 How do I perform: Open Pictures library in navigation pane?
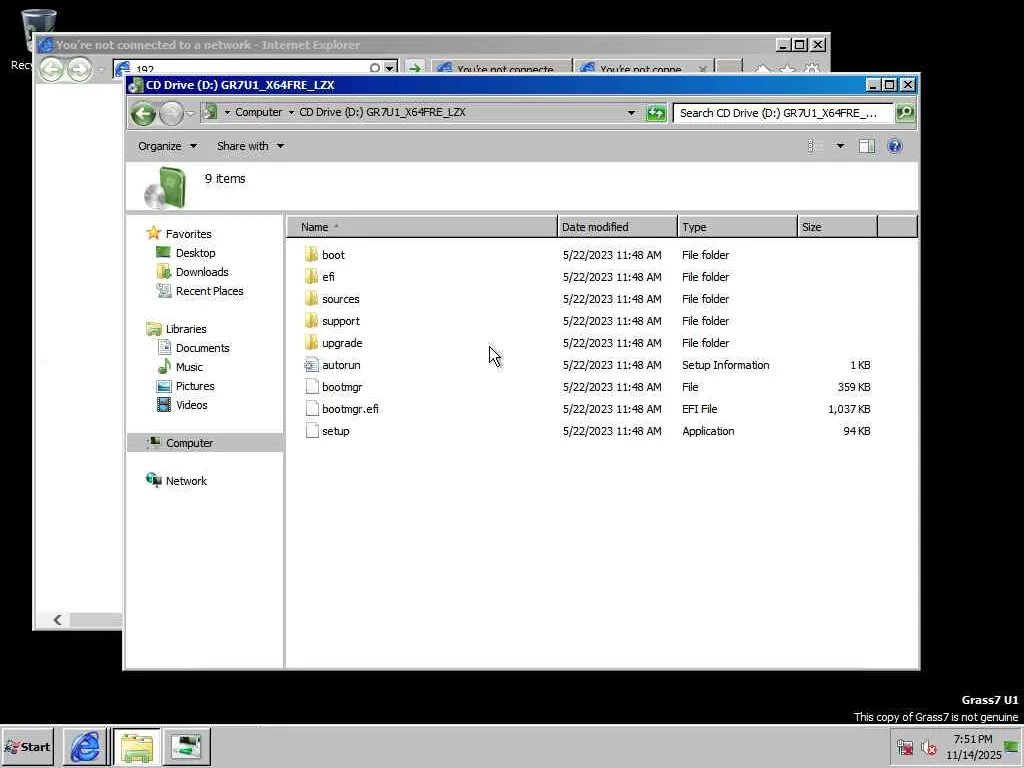pos(195,386)
